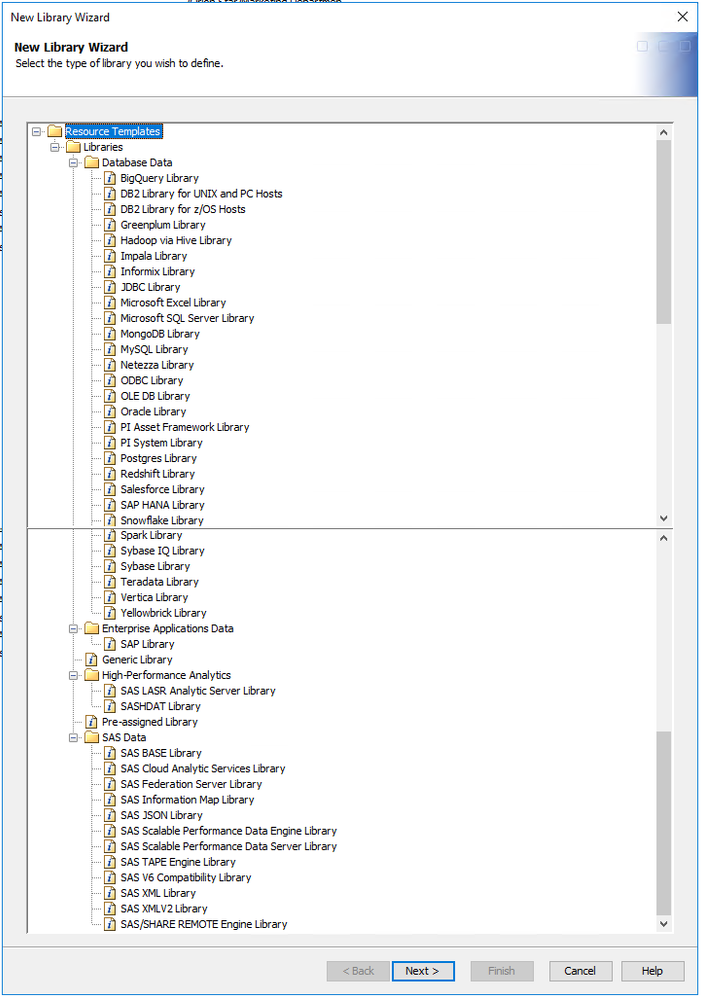Click the JDBC Library template icon
This screenshot has width=702, height=999.
coord(110,287)
